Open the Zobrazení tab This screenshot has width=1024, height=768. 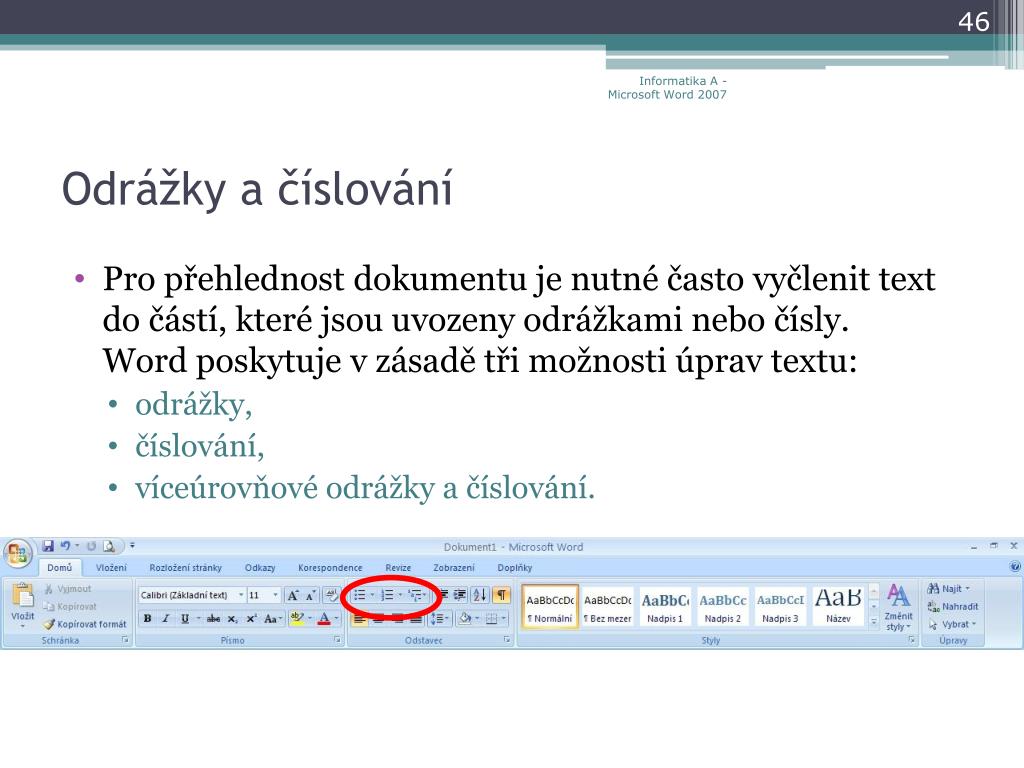(x=454, y=568)
